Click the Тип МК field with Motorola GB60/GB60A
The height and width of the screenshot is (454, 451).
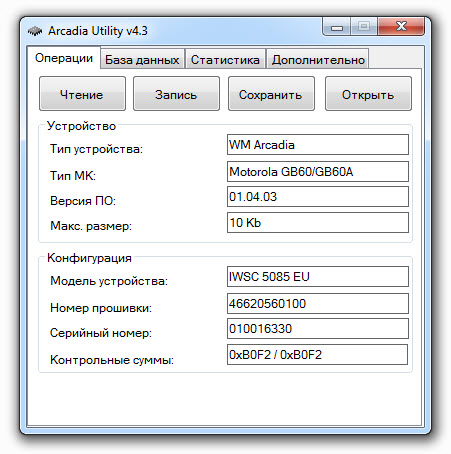point(318,172)
